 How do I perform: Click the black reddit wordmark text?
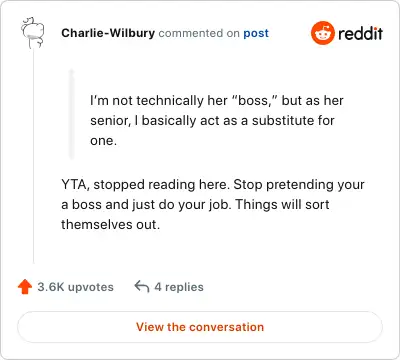(x=360, y=33)
